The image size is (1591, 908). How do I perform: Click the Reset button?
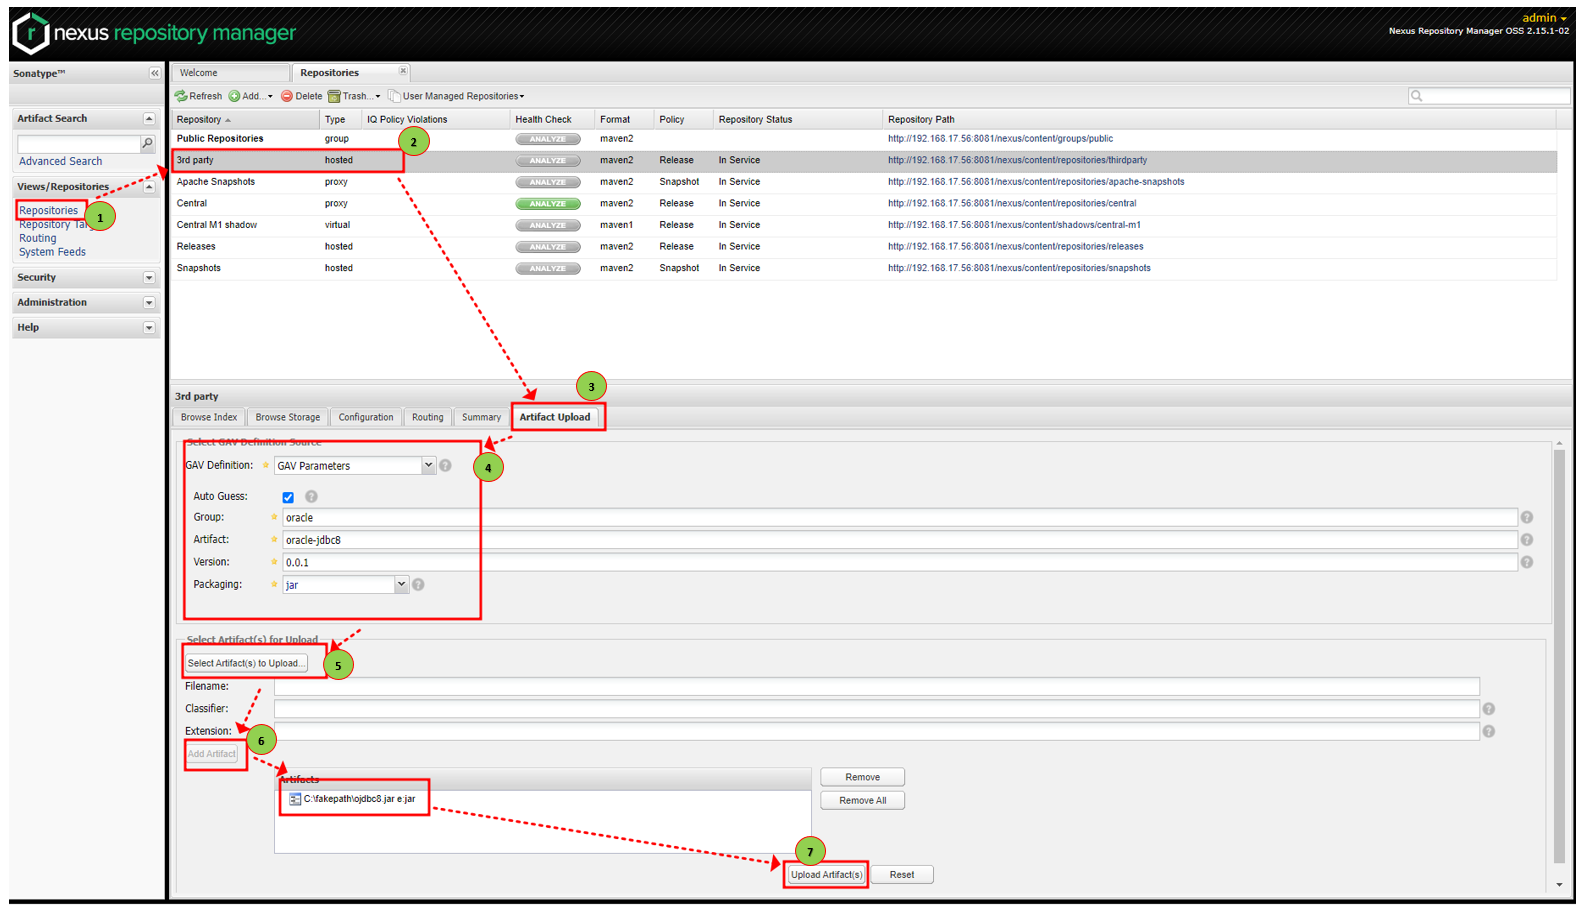902,875
